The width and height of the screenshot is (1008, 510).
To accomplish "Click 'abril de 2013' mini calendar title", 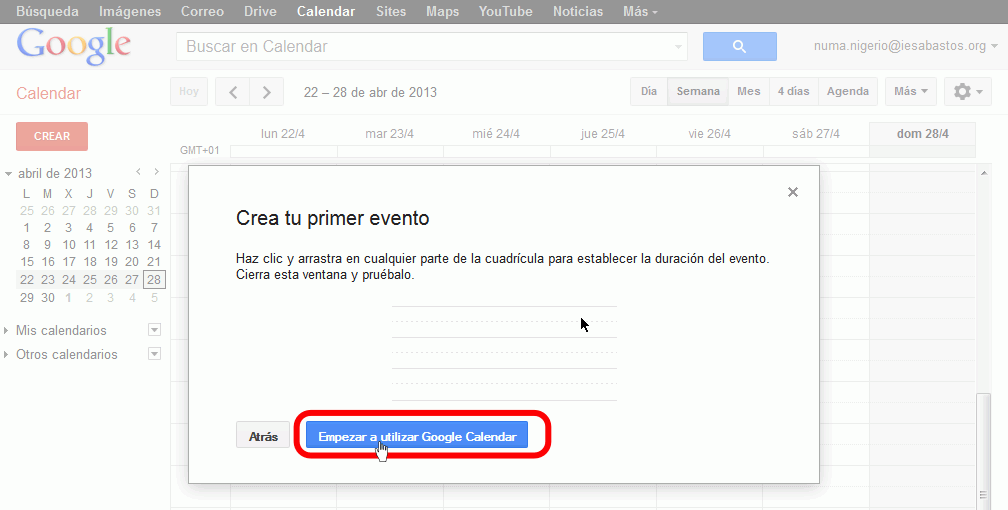I will [55, 173].
